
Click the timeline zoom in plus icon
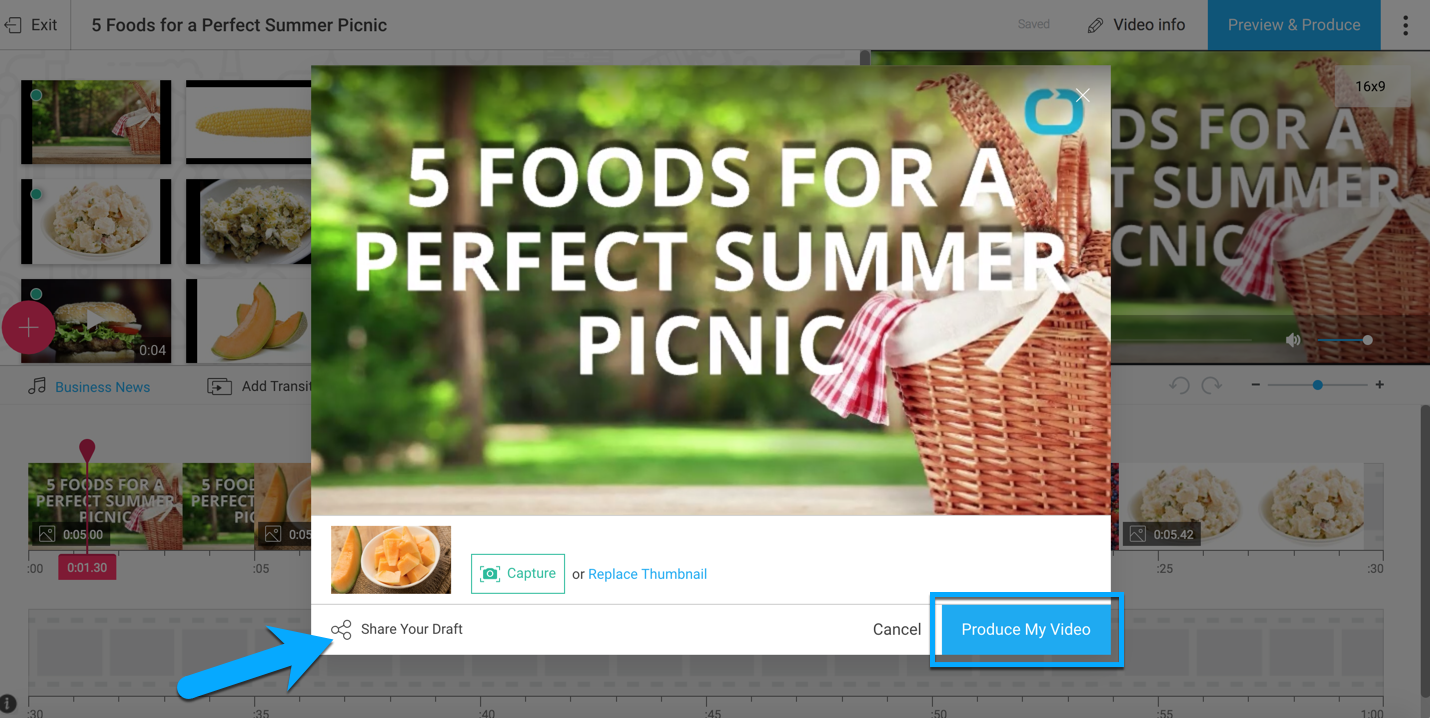pyautogui.click(x=1380, y=385)
